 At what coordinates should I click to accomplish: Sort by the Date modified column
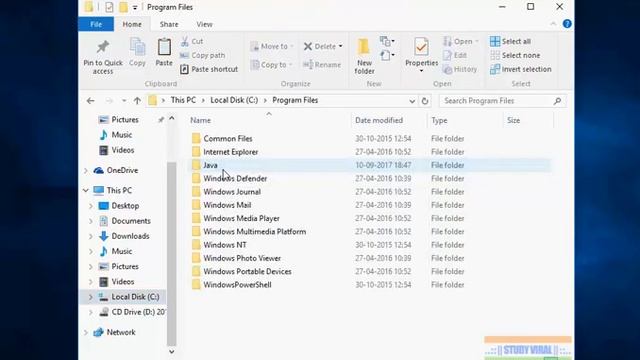click(x=379, y=120)
